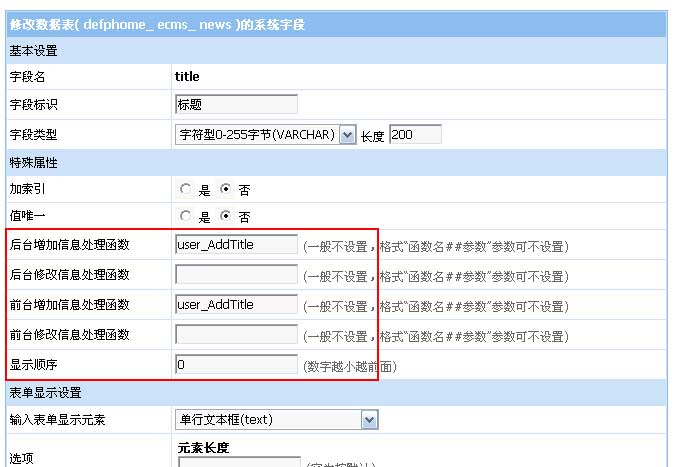This screenshot has width=674, height=467.
Task: Open the 字段类型 VARCHAR dropdown
Action: (266, 134)
